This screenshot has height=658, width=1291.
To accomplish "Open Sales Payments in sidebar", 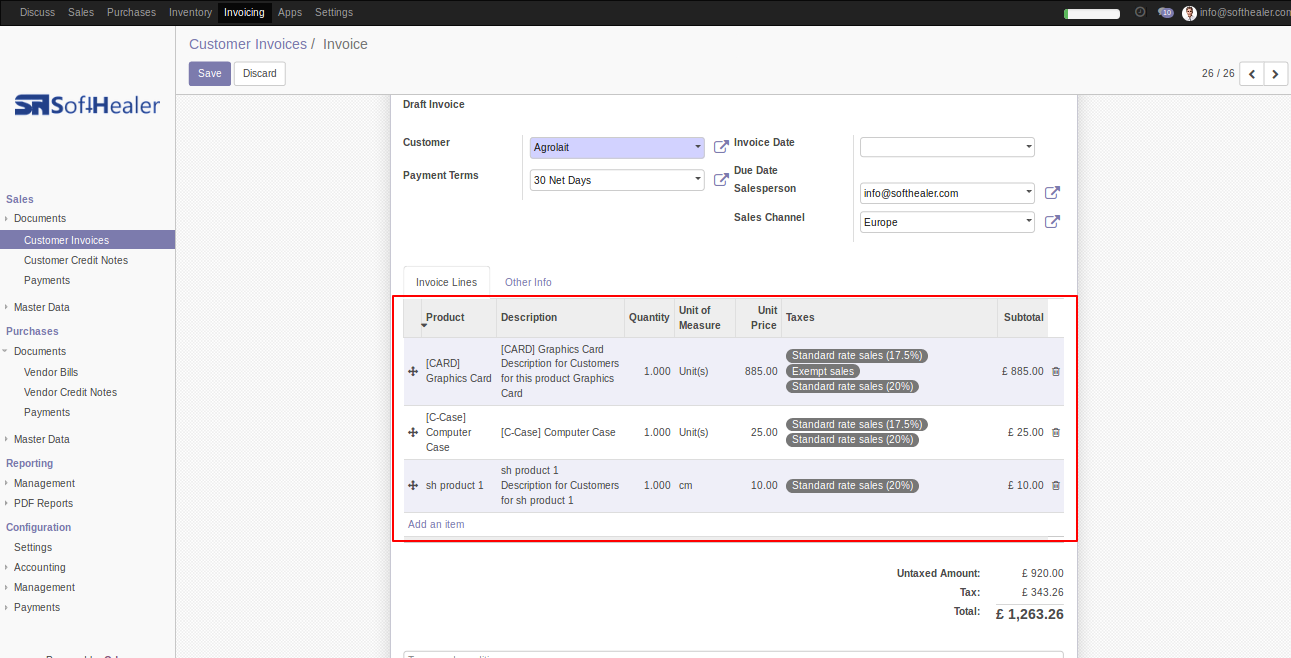I will pos(47,280).
